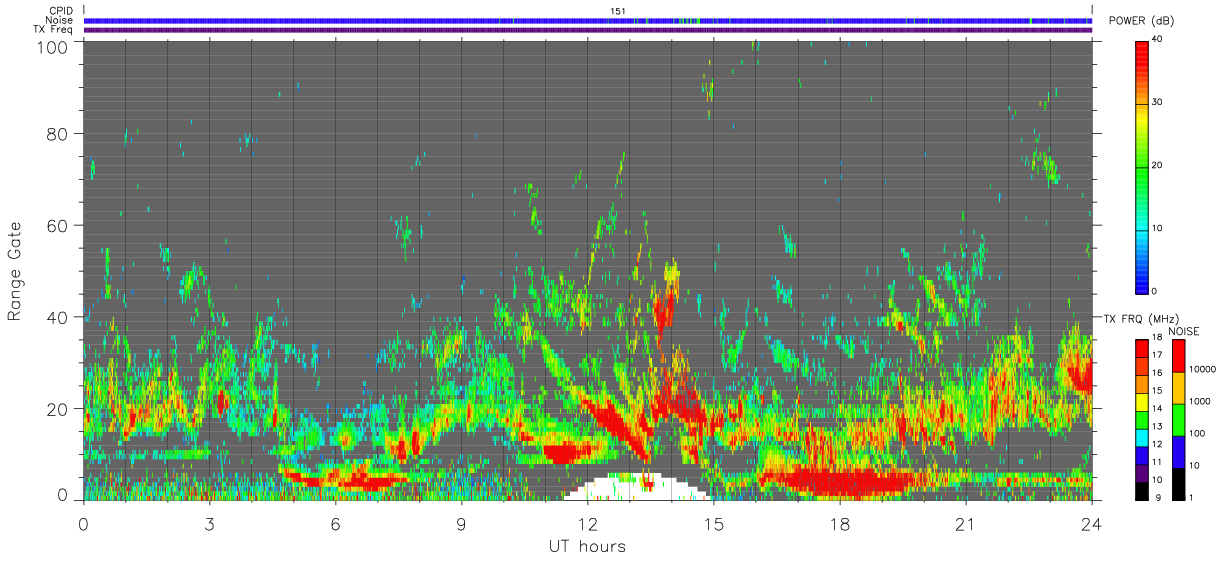Click the purple 10–11 MHz frequency swatch
Viewport: 1228px width, 567px height.
point(1141,473)
